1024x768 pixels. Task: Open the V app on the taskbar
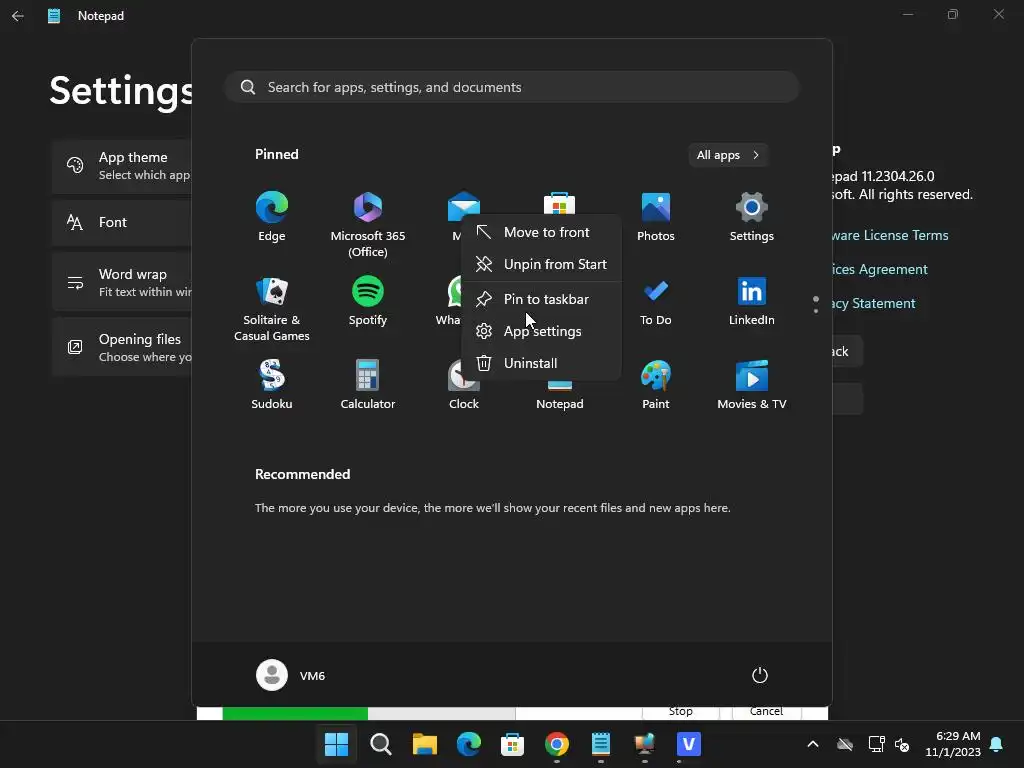pyautogui.click(x=688, y=744)
